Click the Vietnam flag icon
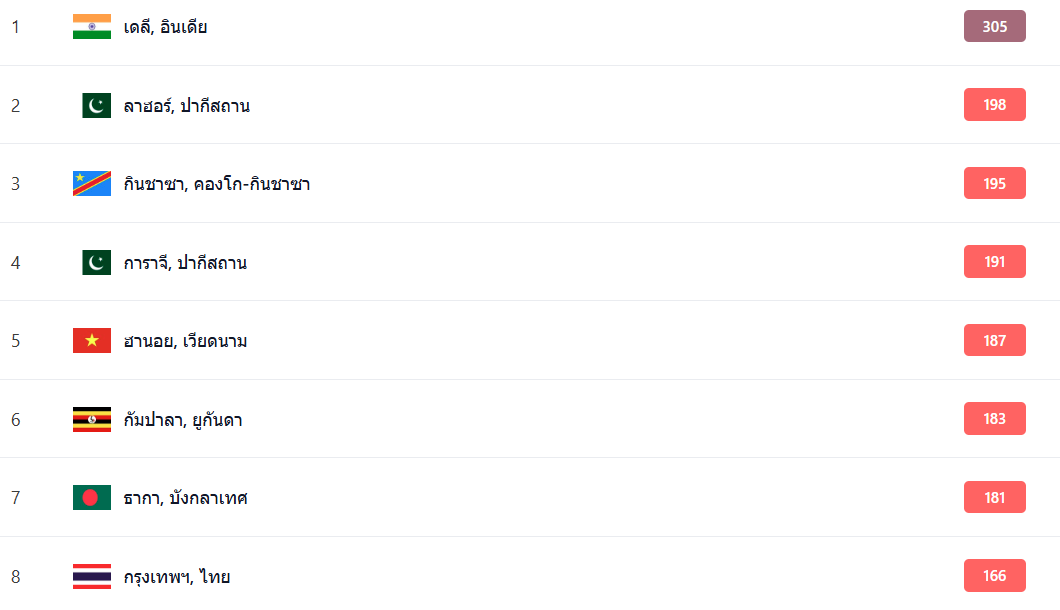Image resolution: width=1060 pixels, height=610 pixels. point(92,341)
